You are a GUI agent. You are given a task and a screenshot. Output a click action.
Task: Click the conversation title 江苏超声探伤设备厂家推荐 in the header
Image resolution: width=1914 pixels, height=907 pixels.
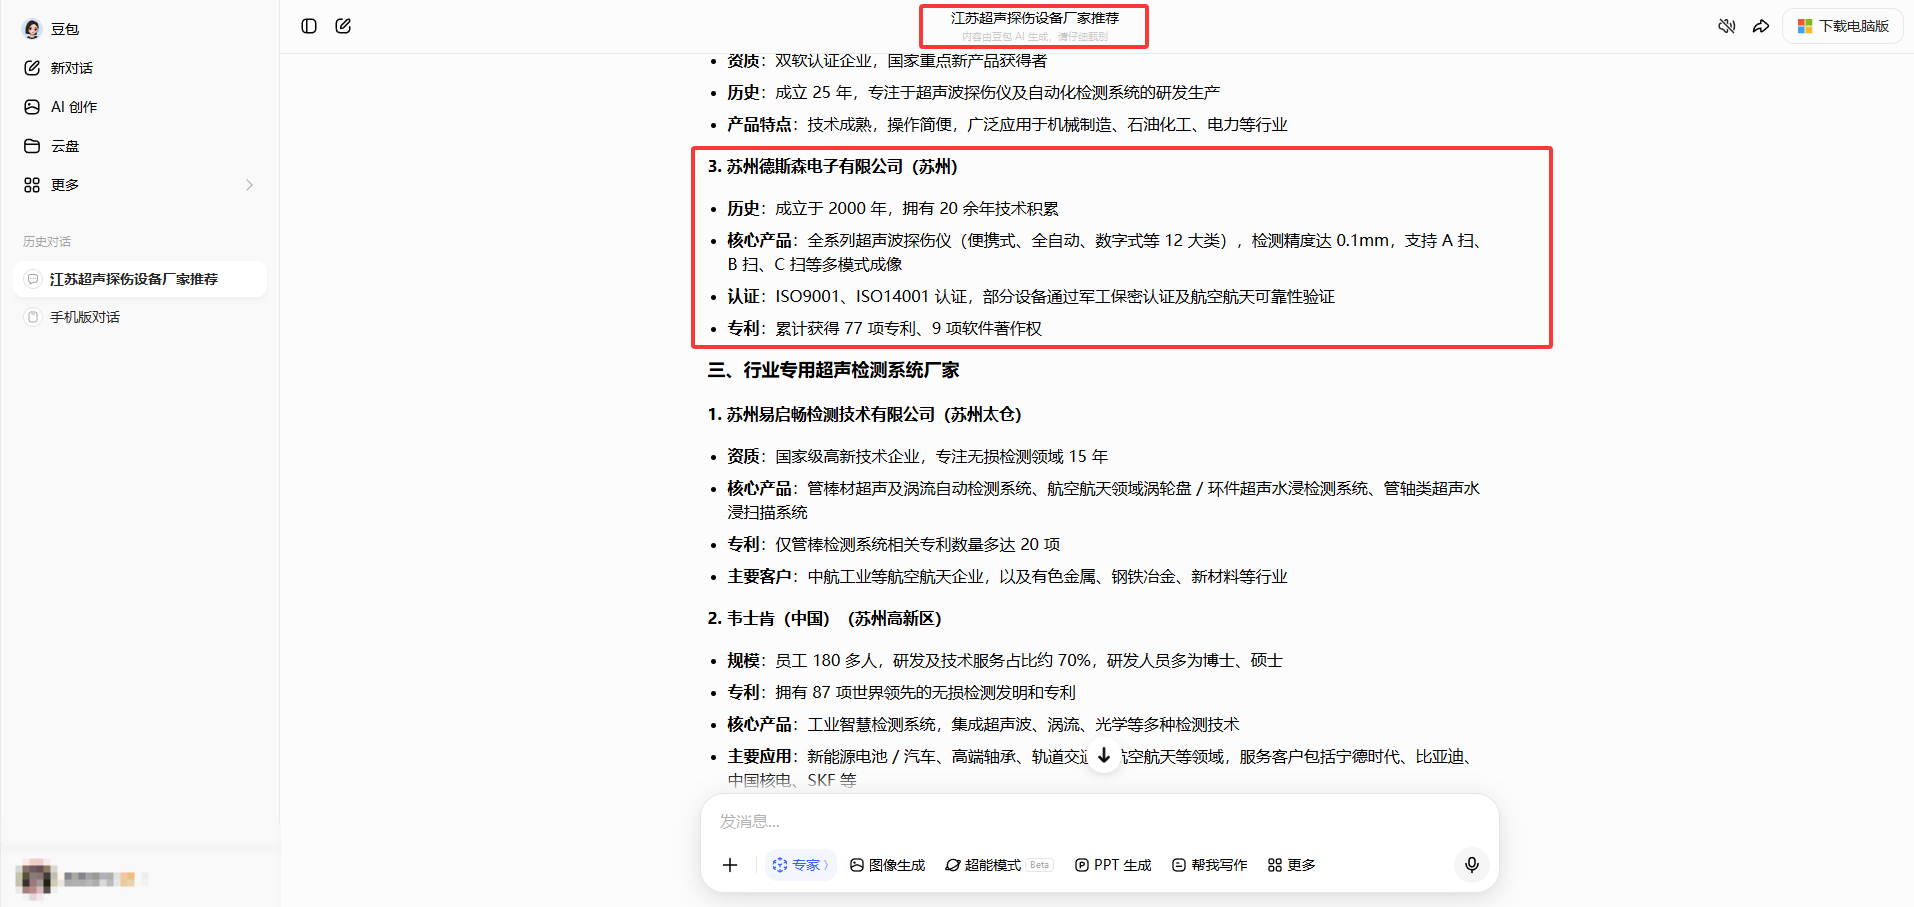1035,18
